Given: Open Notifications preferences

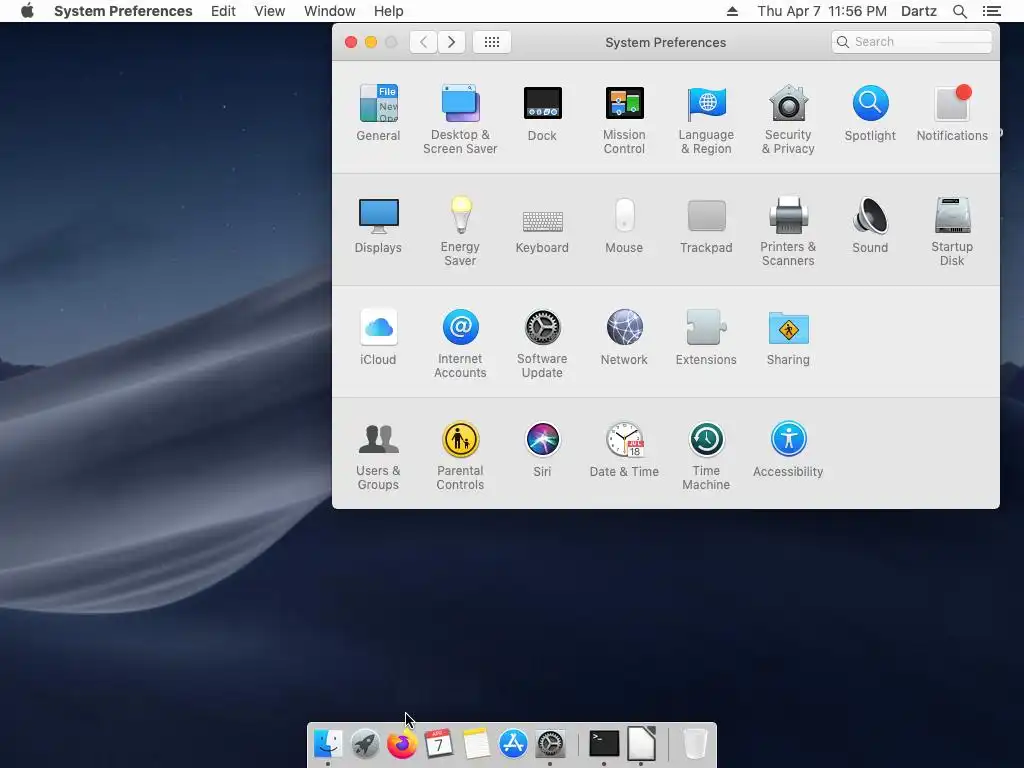Looking at the screenshot, I should click(x=952, y=113).
